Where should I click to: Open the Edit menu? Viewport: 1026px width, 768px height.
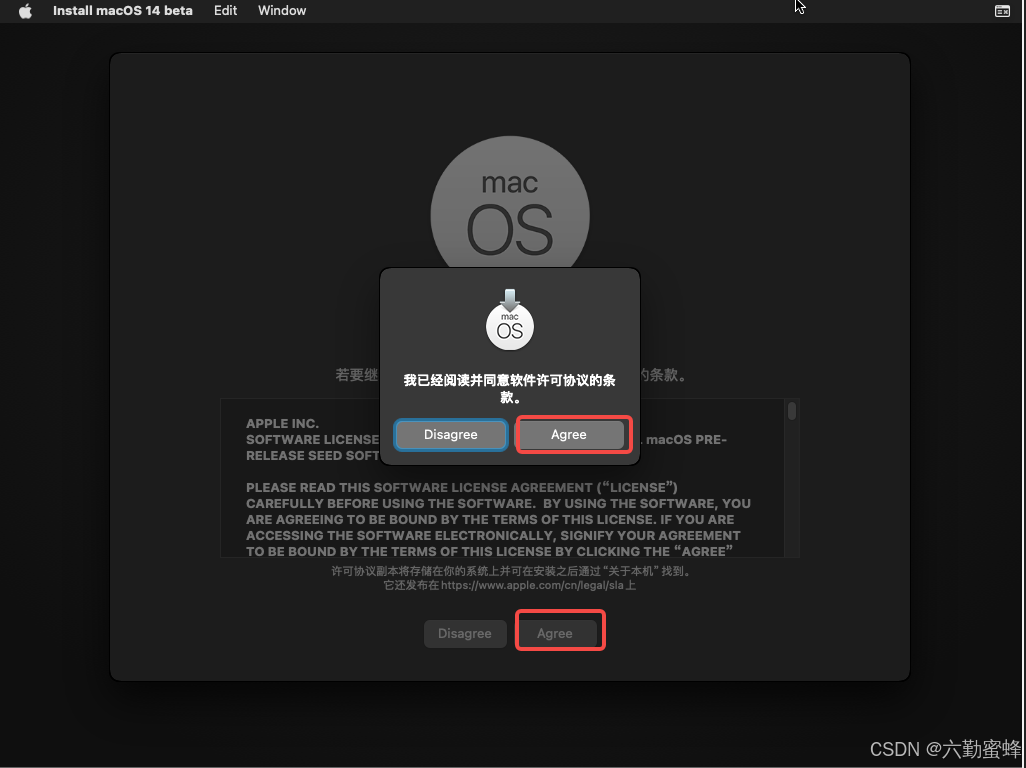(225, 10)
